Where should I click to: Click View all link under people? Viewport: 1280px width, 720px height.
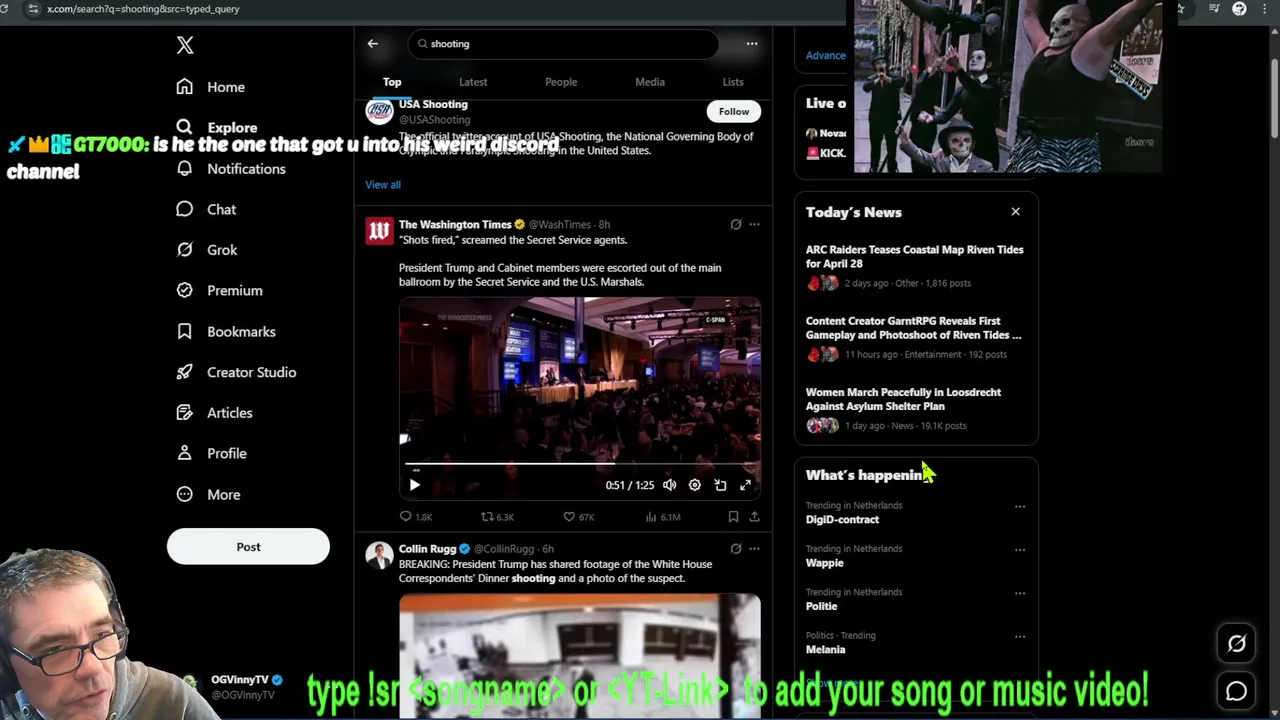click(x=383, y=184)
